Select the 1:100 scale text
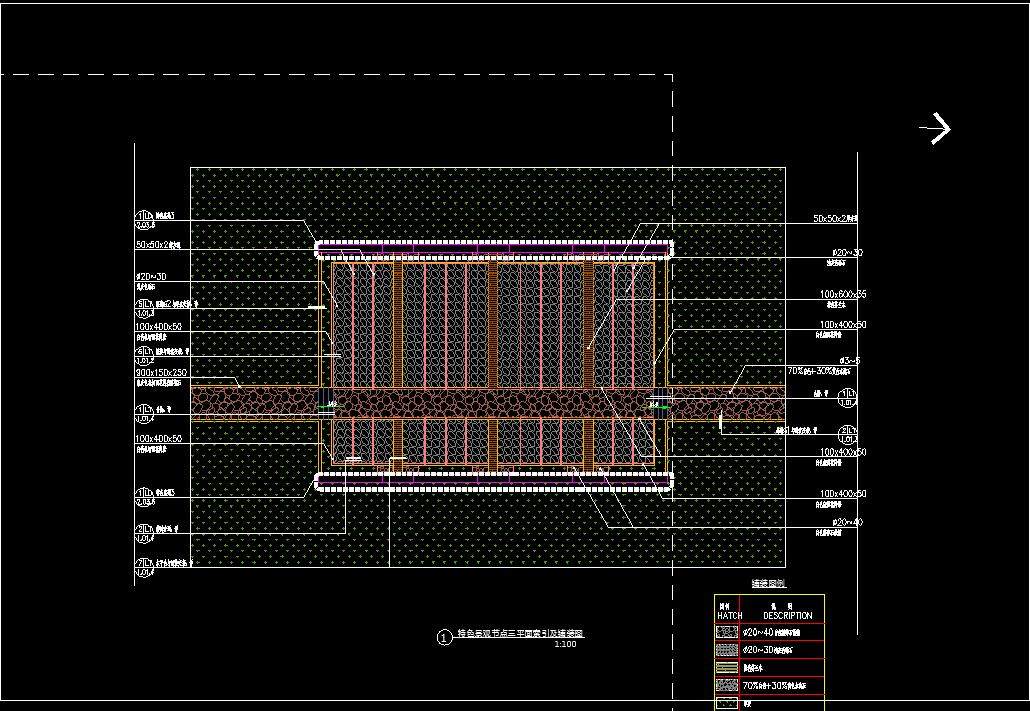This screenshot has height=711, width=1030. coord(565,644)
